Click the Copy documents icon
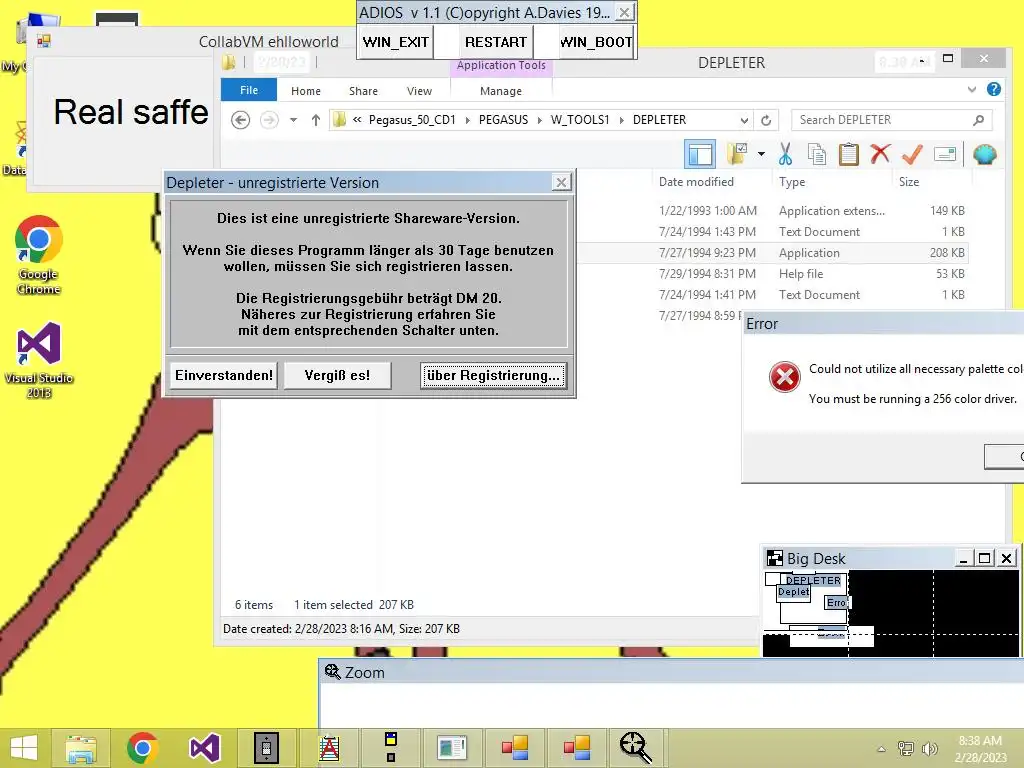 (x=816, y=154)
